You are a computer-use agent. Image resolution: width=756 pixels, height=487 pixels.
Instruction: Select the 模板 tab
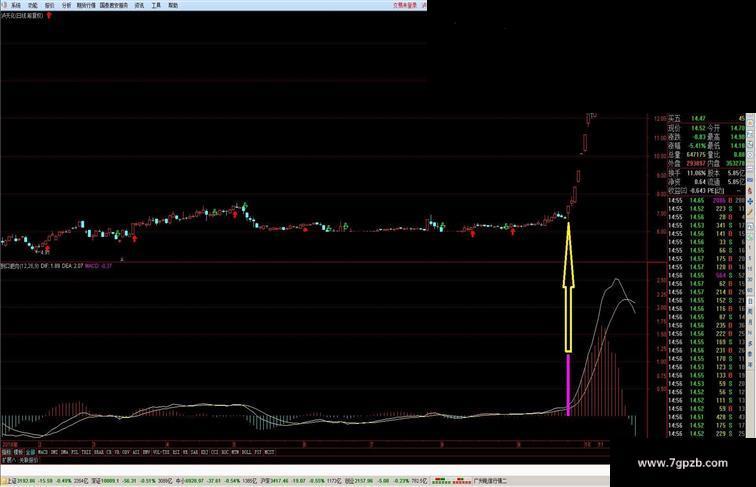pyautogui.click(x=17, y=452)
